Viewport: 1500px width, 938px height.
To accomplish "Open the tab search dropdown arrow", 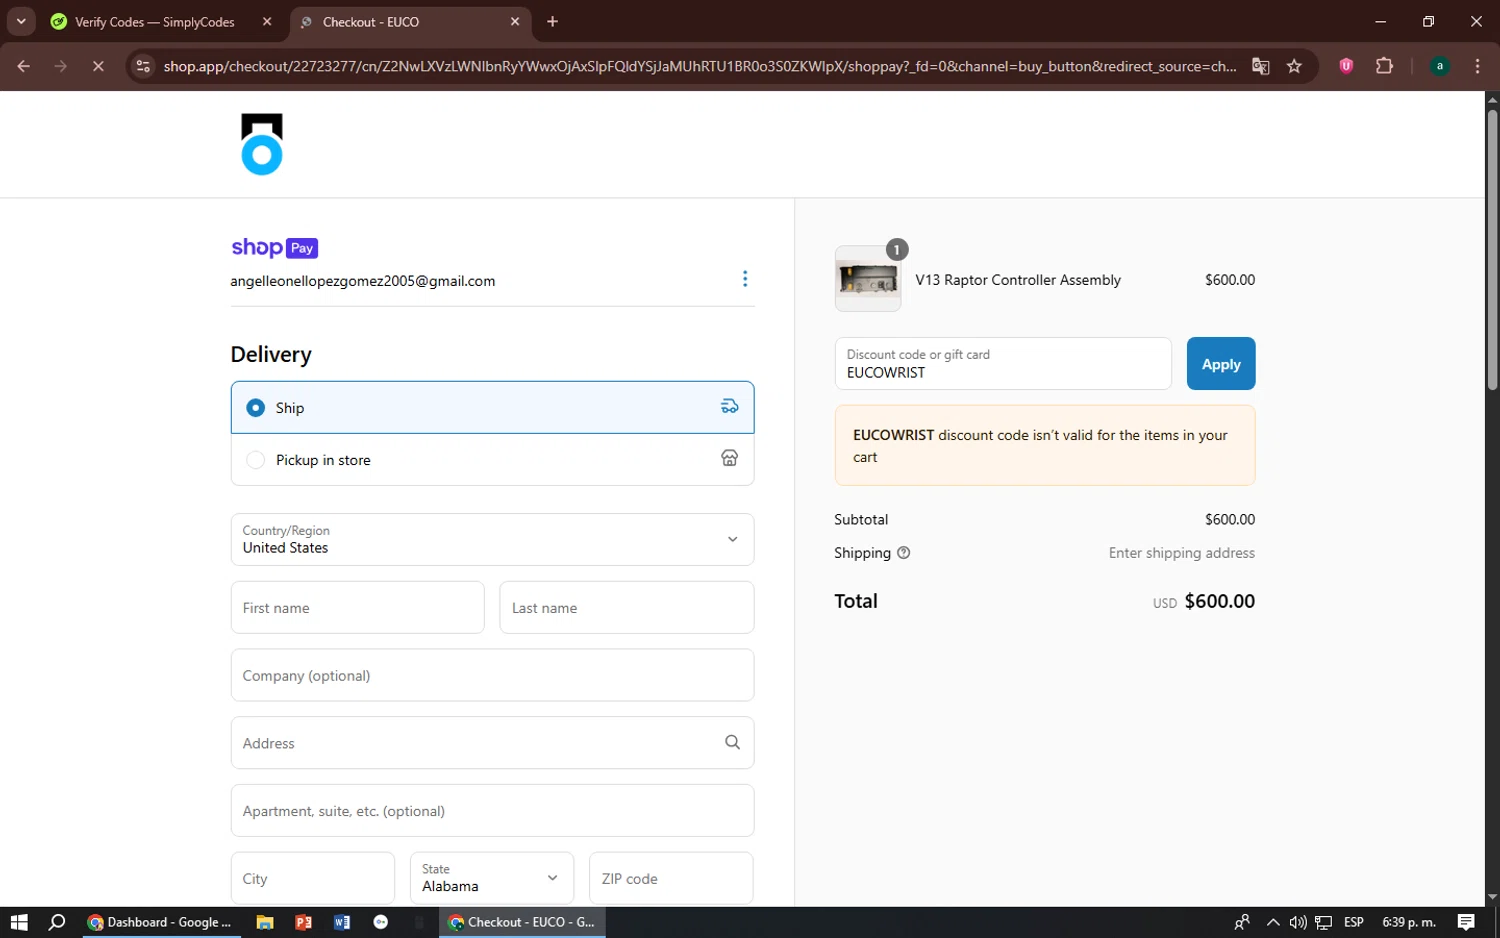I will tap(21, 21).
